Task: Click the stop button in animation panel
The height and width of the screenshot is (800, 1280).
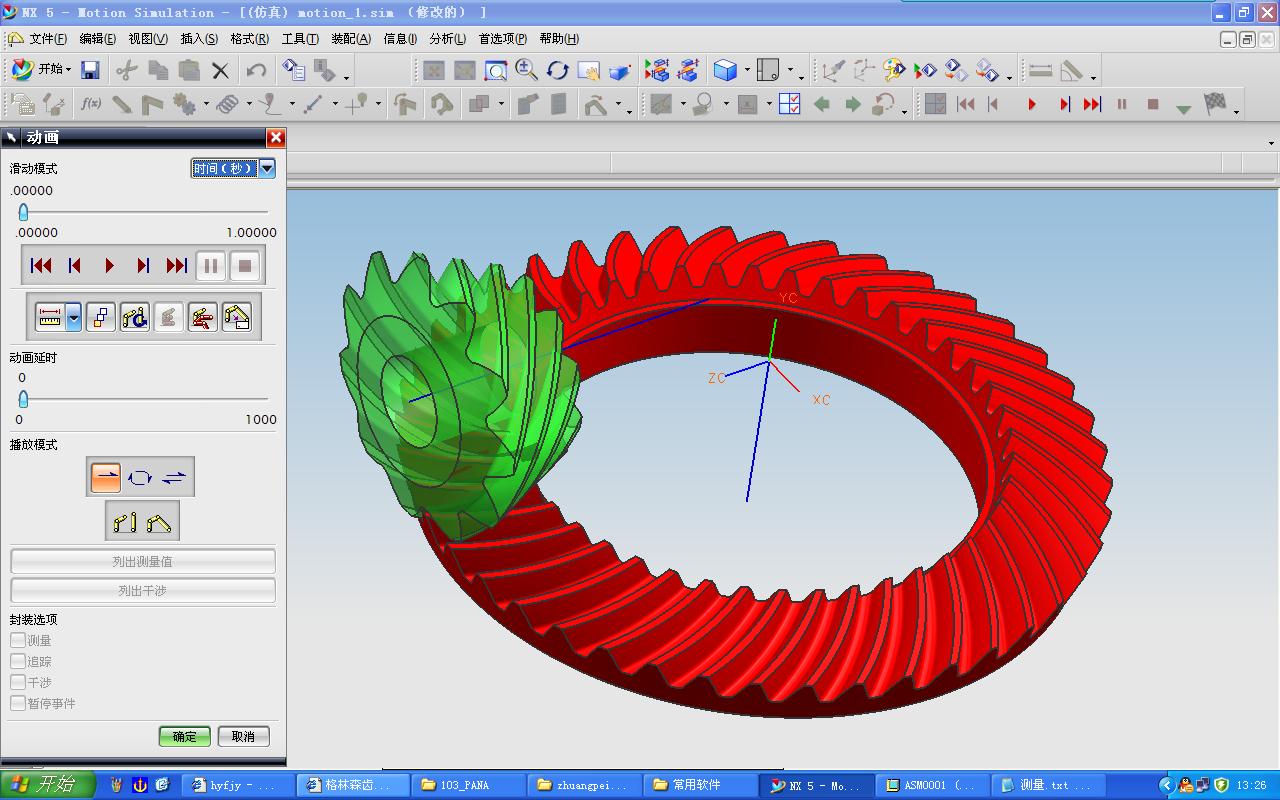Action: [x=245, y=266]
